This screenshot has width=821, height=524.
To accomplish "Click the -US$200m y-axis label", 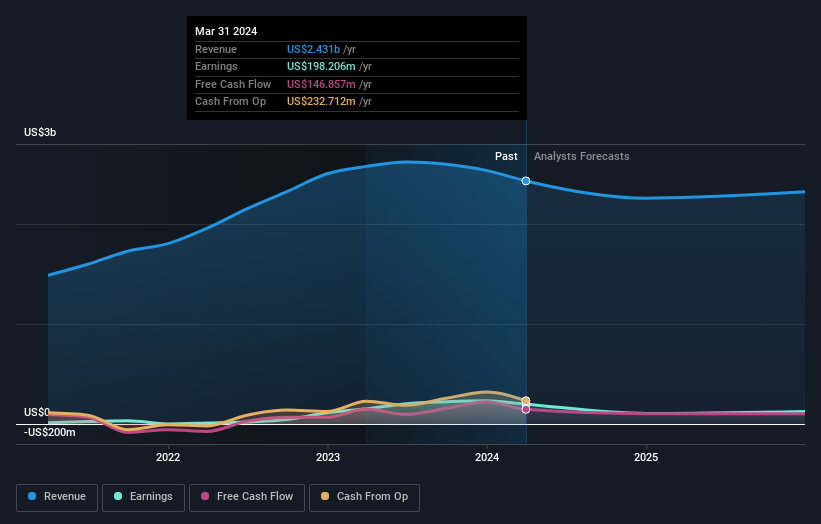I will tap(50, 432).
